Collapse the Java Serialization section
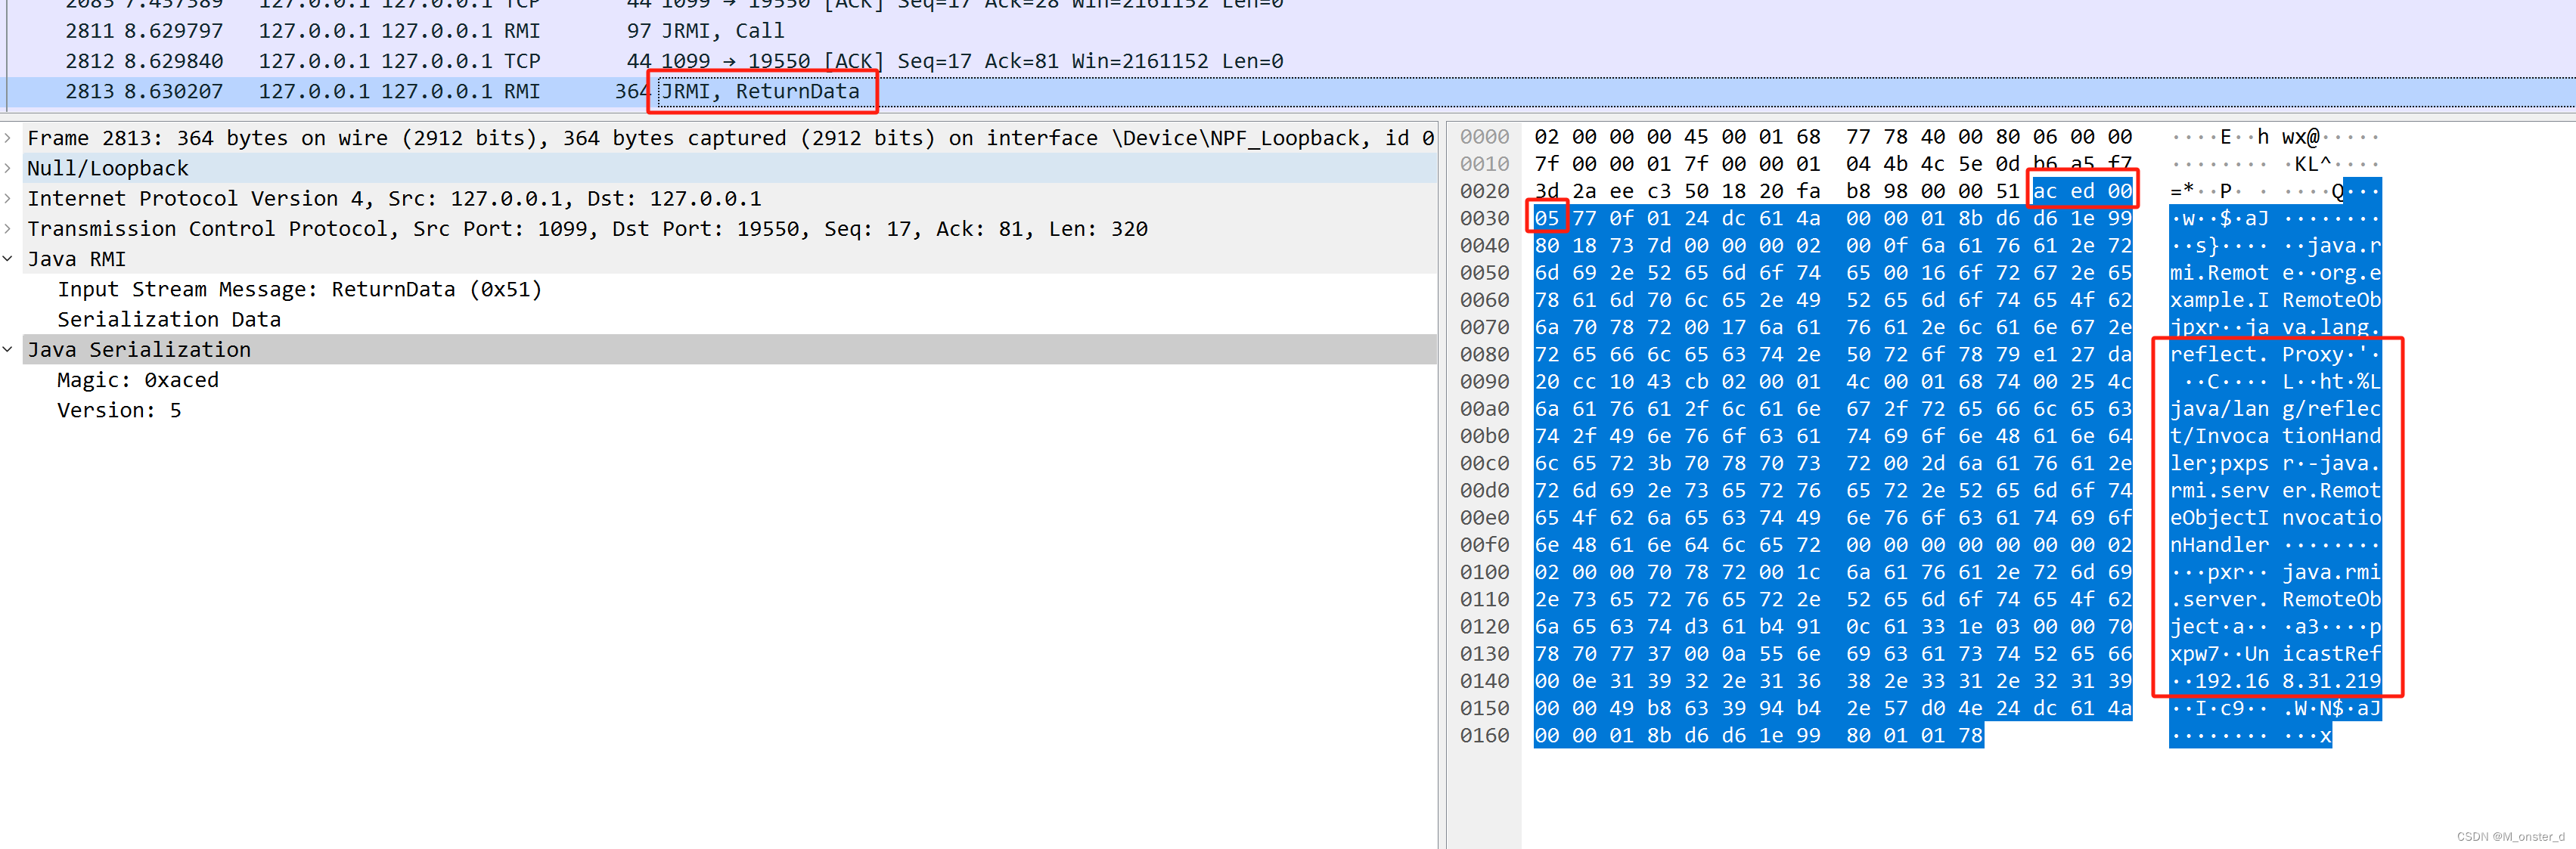Screen dimensions: 2576x849 coord(8,349)
